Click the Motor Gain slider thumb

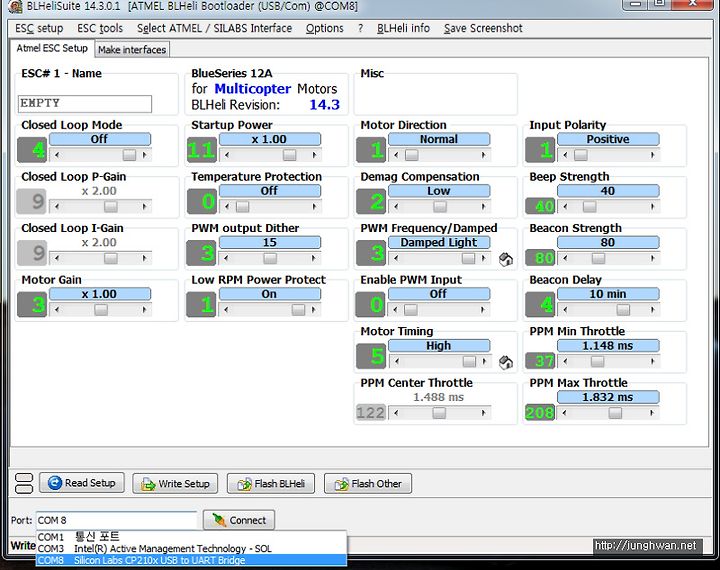101,310
